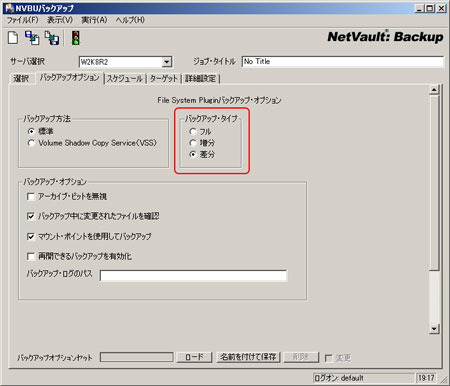Click the scrollbar up arrow
The image size is (450, 386).
(x=434, y=90)
